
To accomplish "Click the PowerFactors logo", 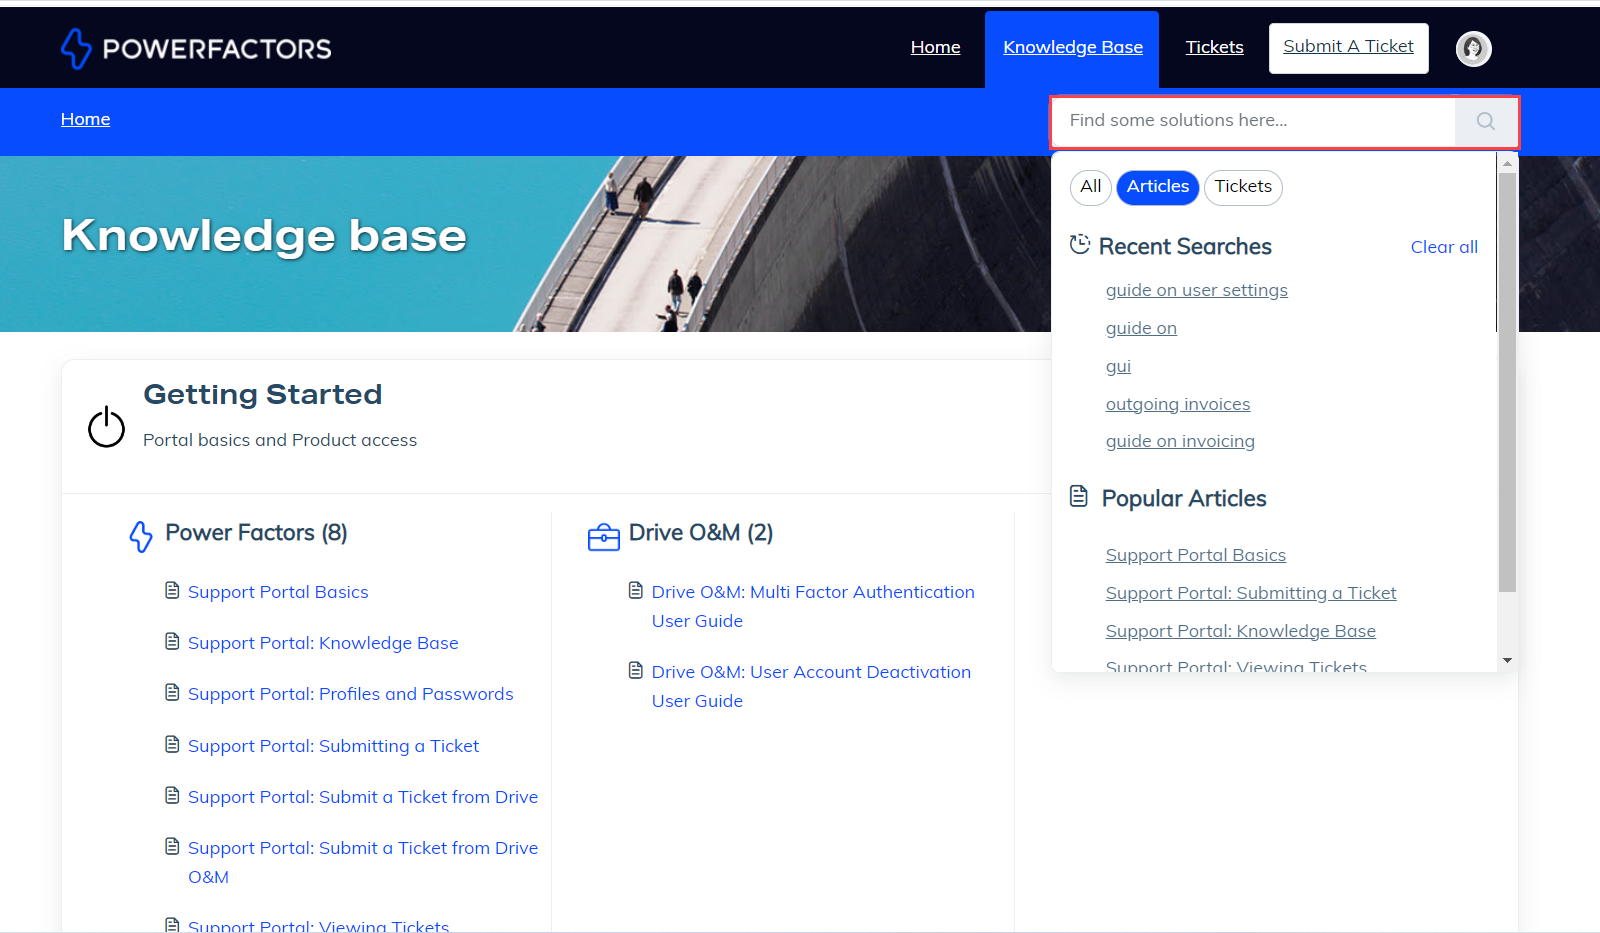I will tap(196, 48).
